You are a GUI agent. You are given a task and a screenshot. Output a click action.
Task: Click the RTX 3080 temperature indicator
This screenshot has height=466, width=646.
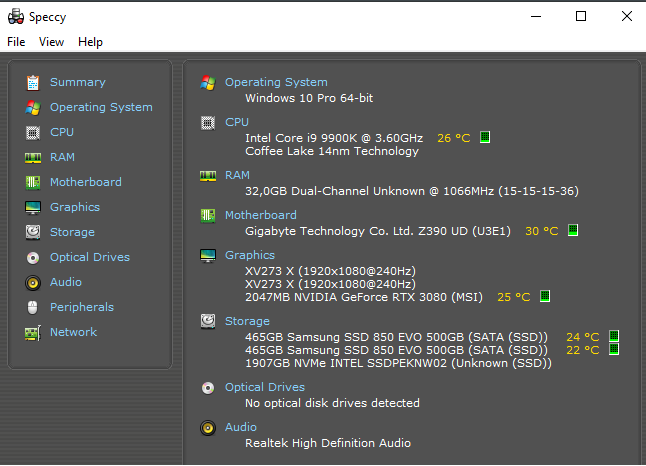click(545, 296)
